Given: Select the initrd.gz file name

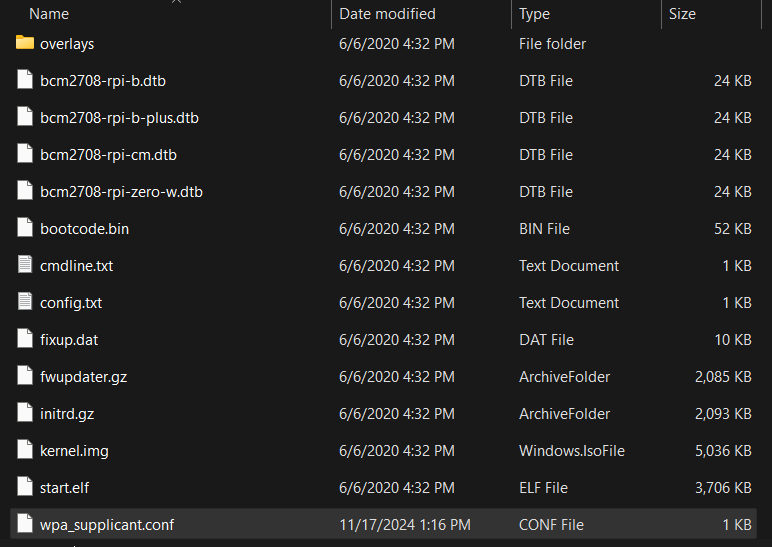Looking at the screenshot, I should (67, 413).
